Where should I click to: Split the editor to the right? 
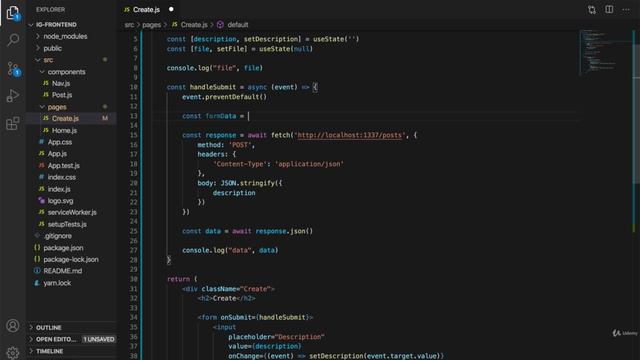(x=609, y=9)
